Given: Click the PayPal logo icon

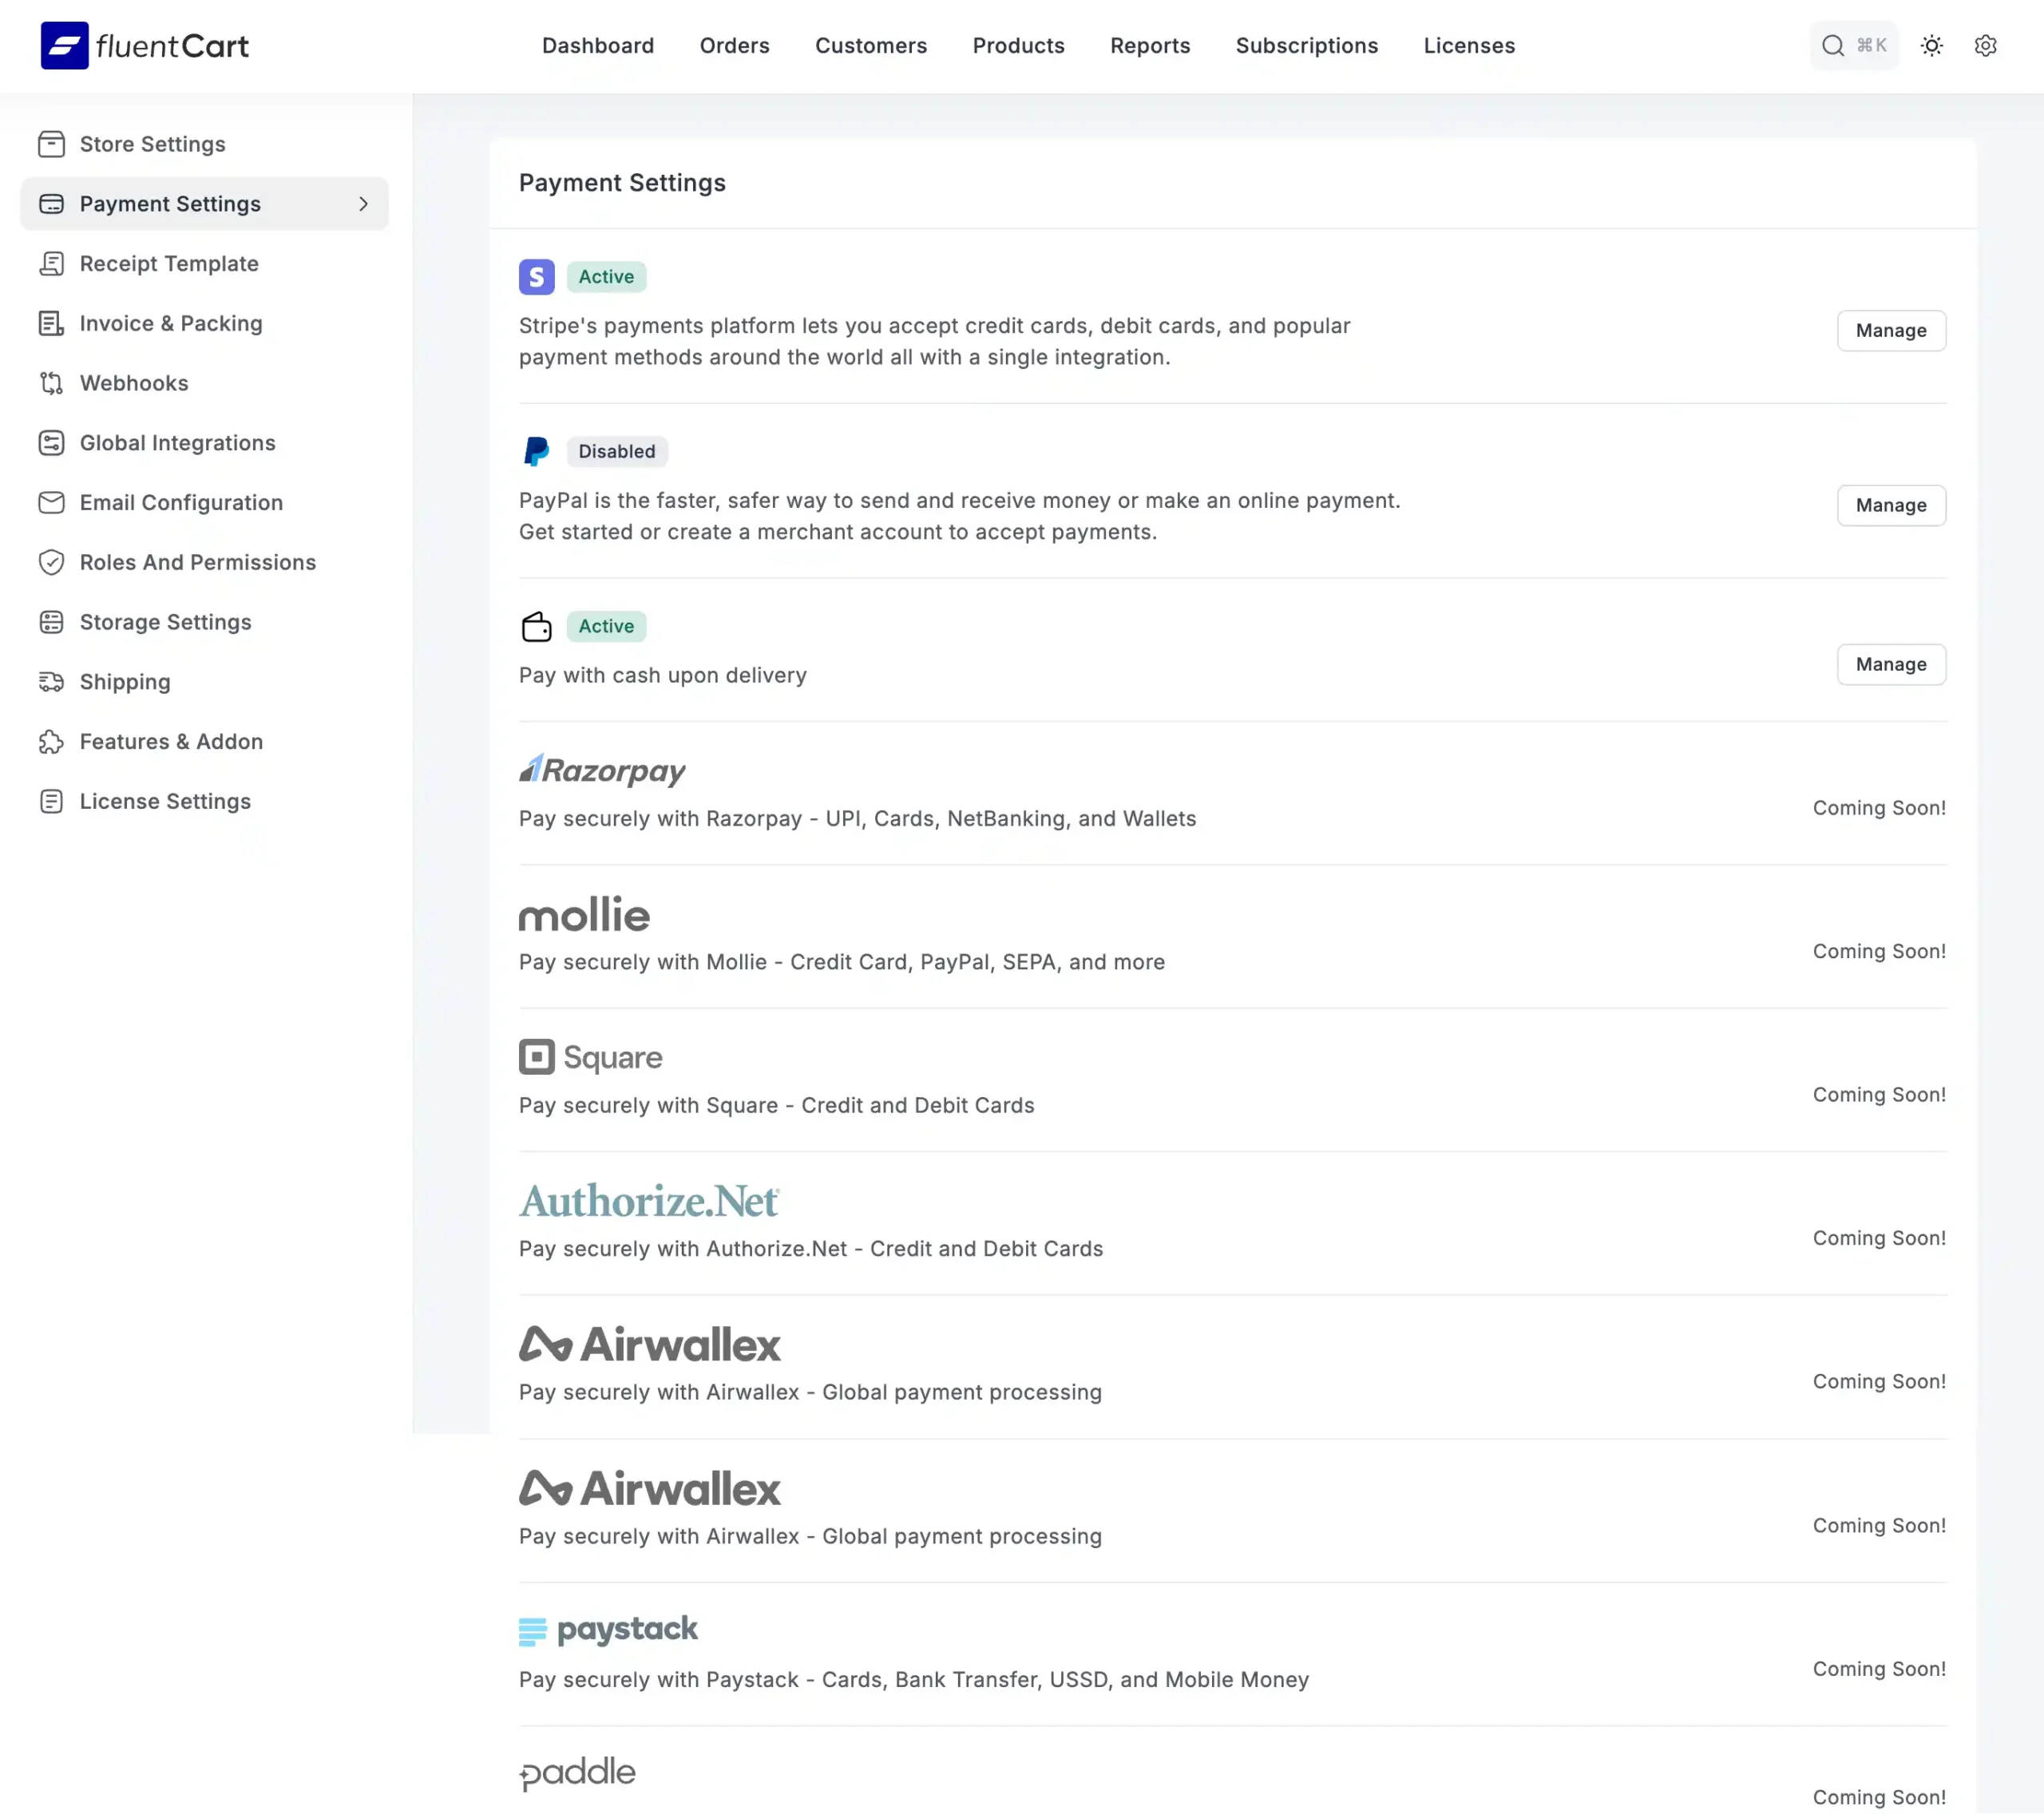Looking at the screenshot, I should click(536, 451).
